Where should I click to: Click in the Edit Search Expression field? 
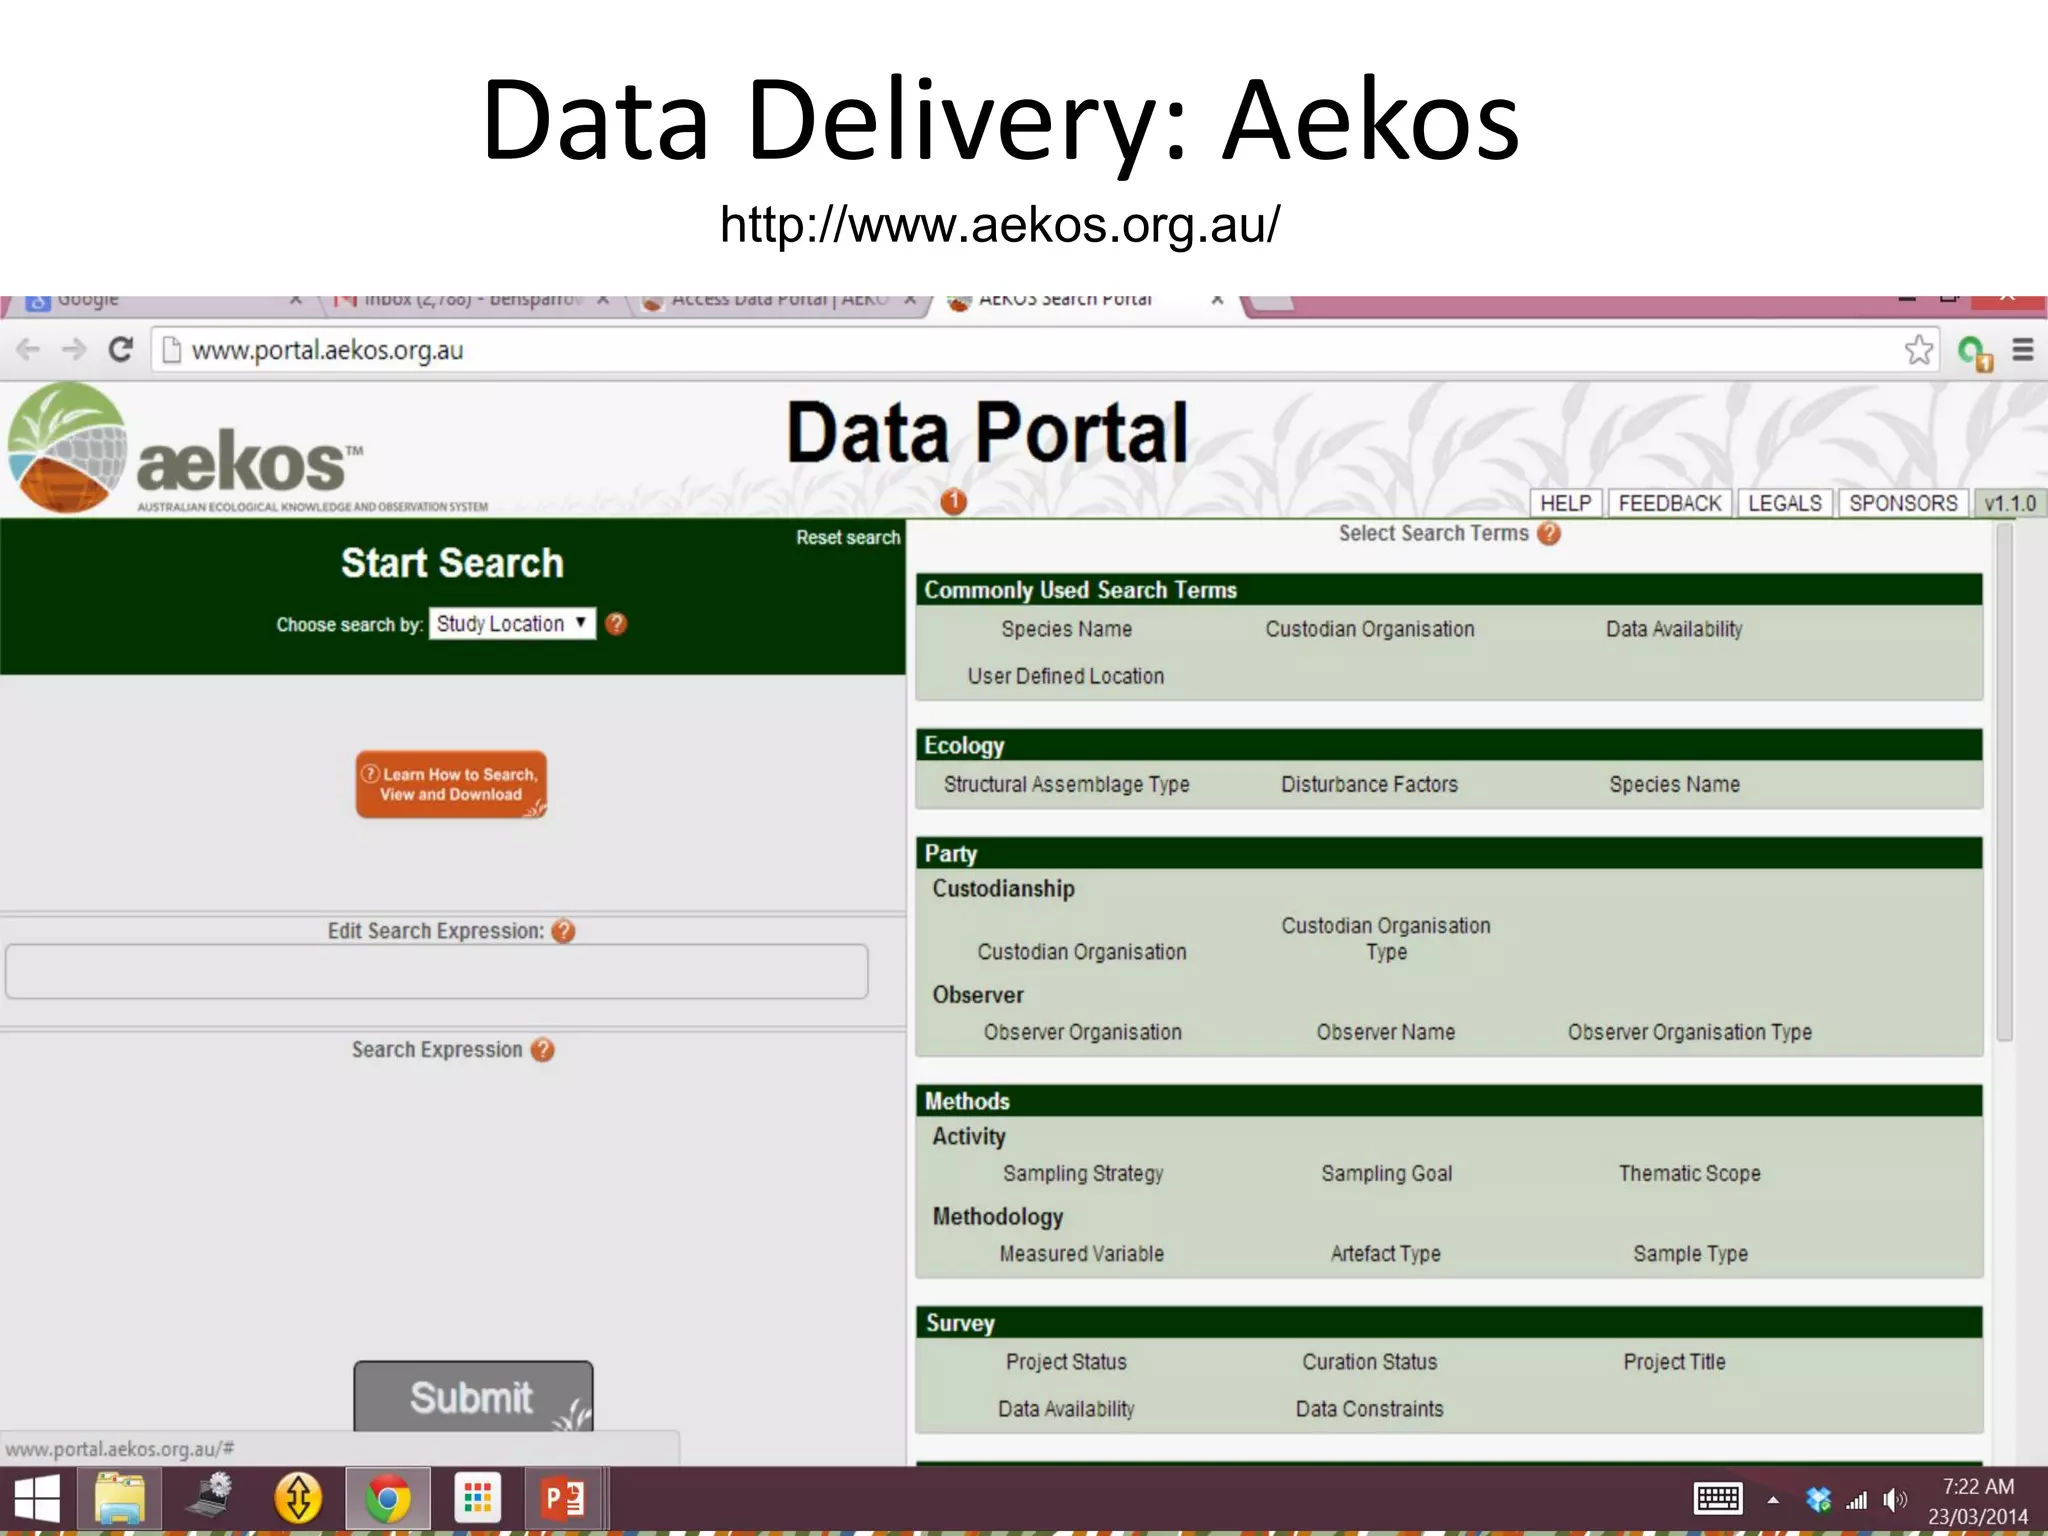tap(437, 971)
